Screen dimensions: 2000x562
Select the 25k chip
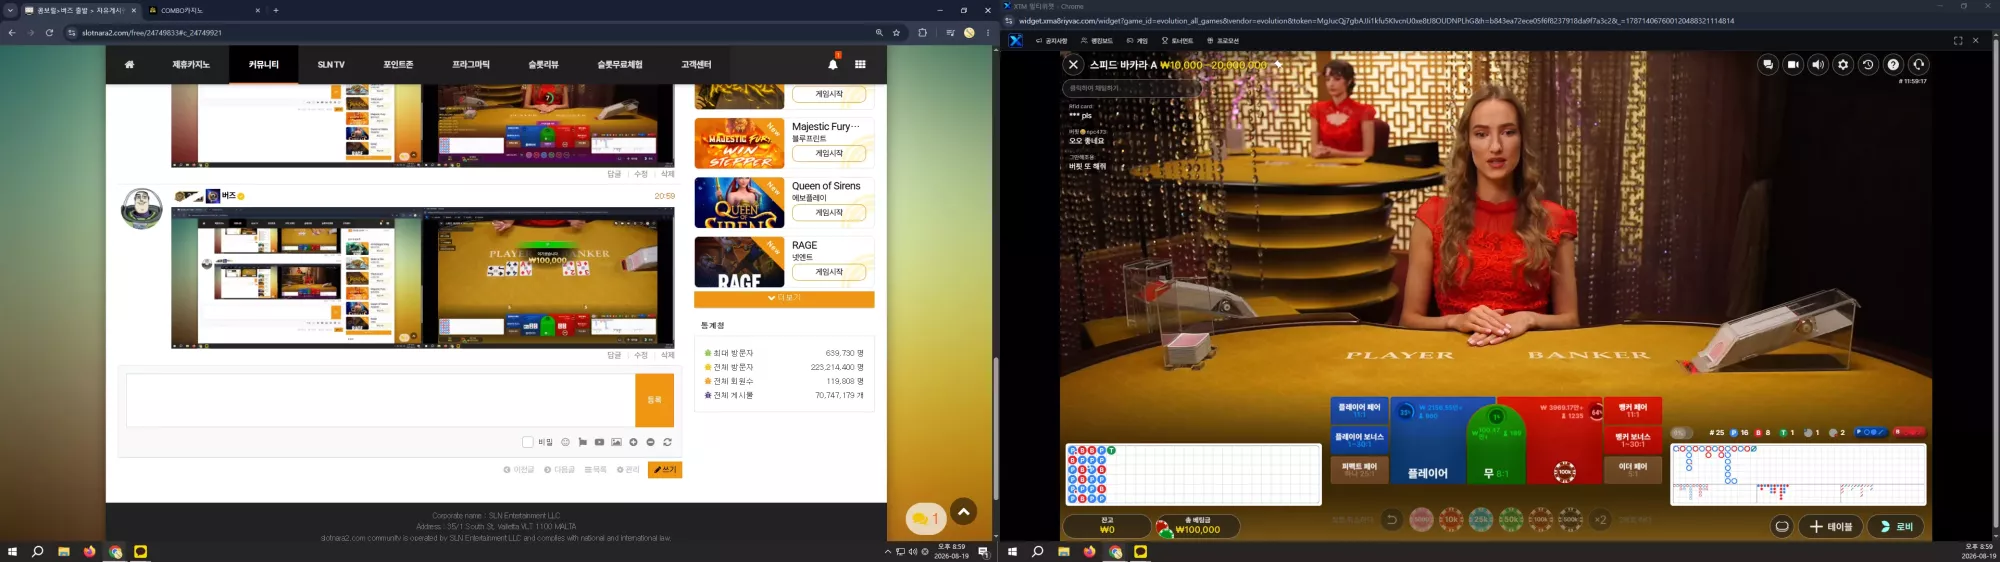tap(1481, 519)
